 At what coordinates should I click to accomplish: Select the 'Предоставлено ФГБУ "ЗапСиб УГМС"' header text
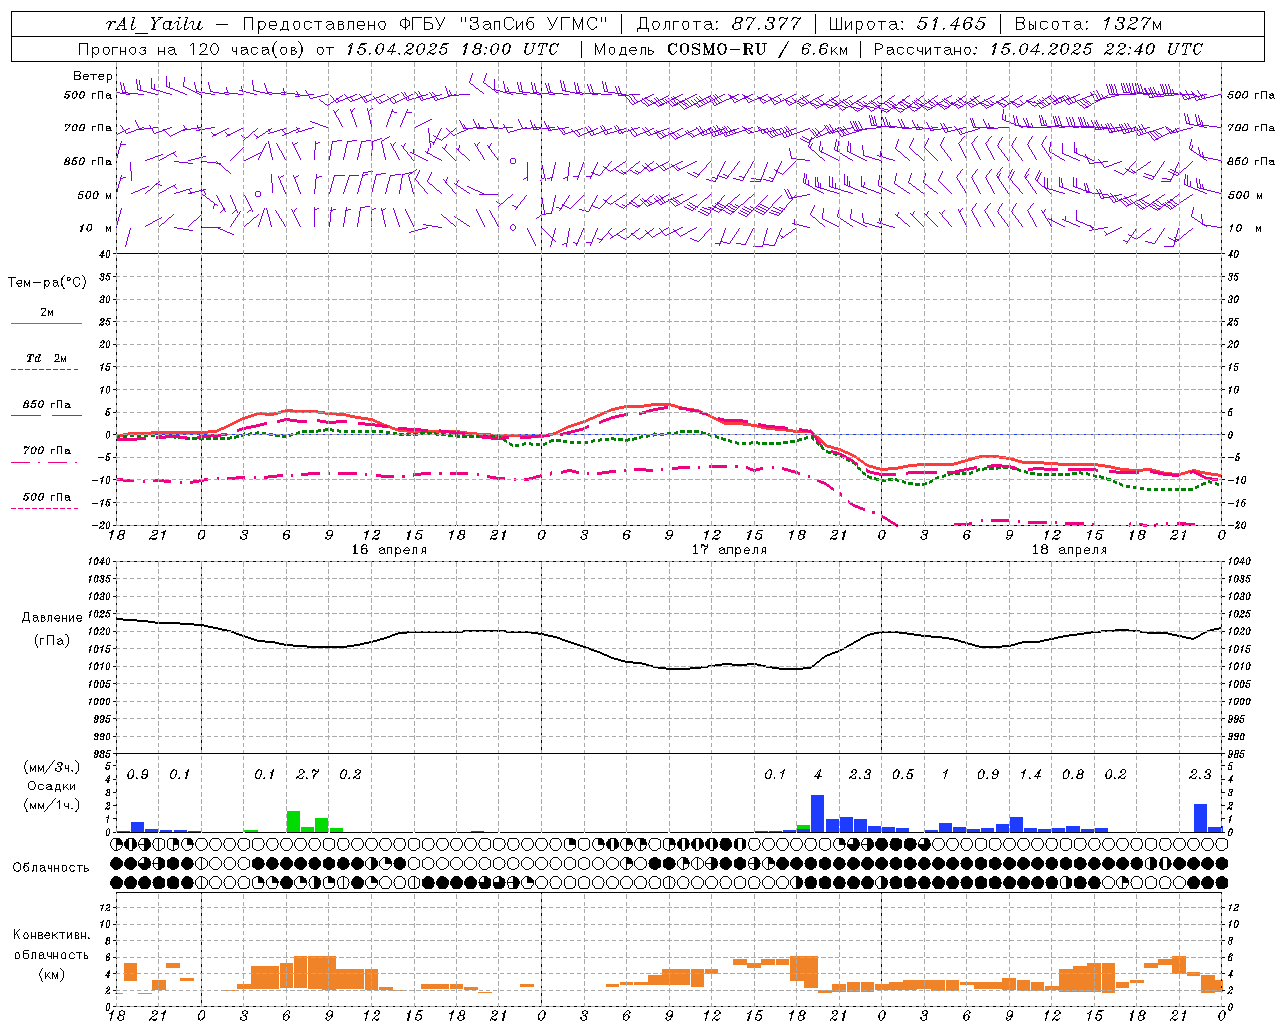pos(425,24)
